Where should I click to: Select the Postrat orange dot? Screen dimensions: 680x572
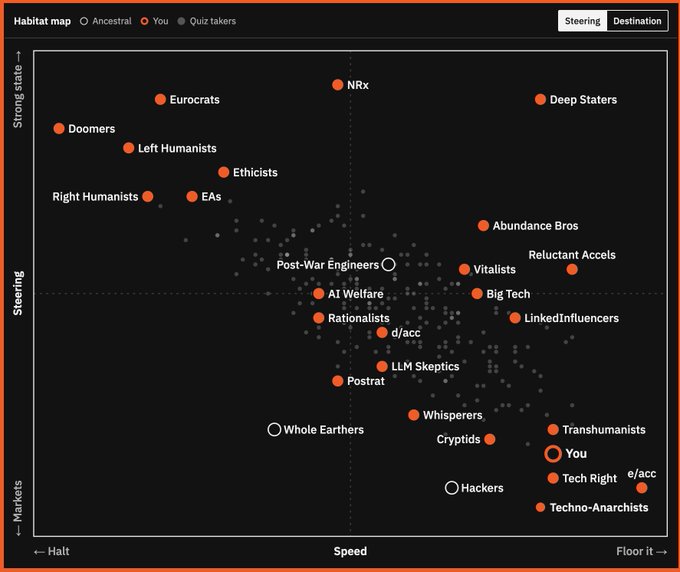click(x=337, y=381)
